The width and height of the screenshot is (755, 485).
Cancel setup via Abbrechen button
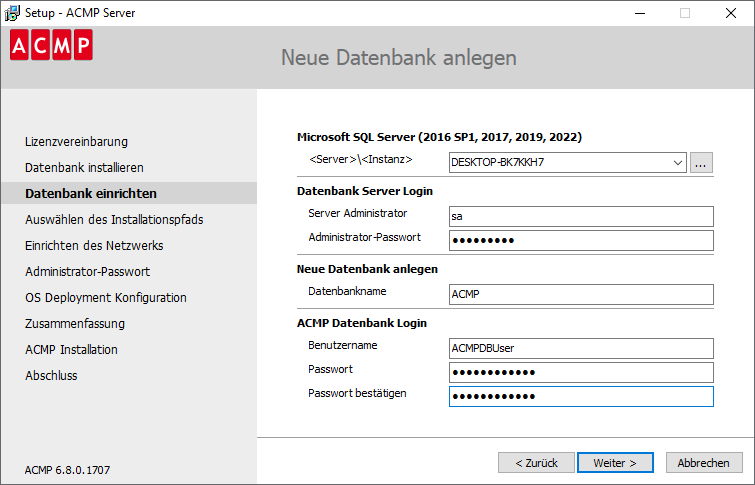pyautogui.click(x=704, y=463)
